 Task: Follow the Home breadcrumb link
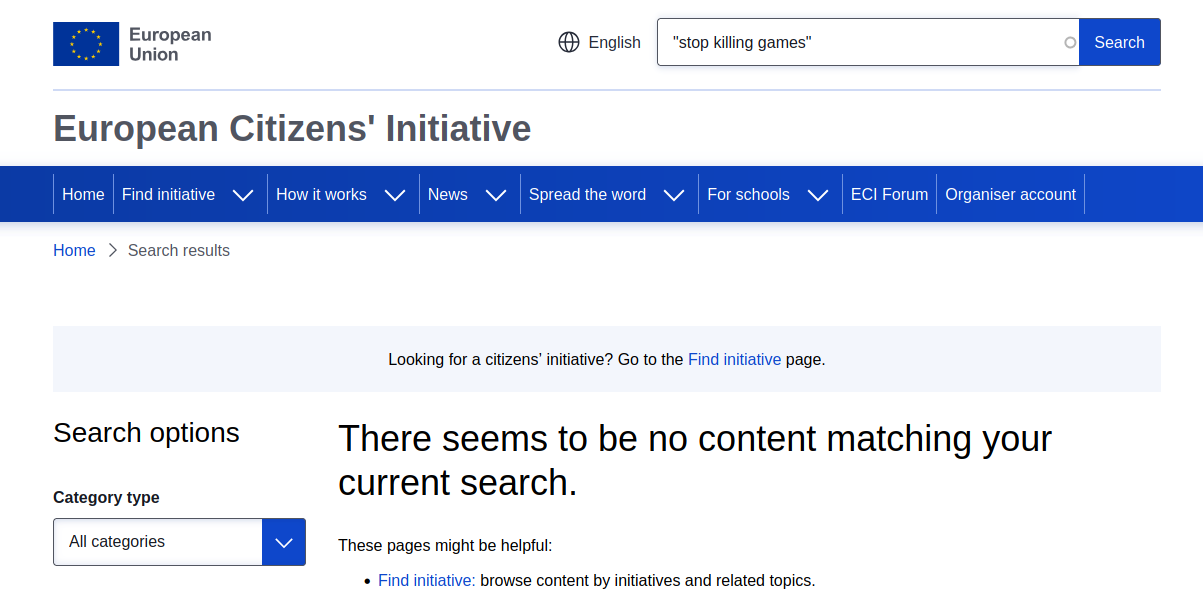click(x=74, y=251)
